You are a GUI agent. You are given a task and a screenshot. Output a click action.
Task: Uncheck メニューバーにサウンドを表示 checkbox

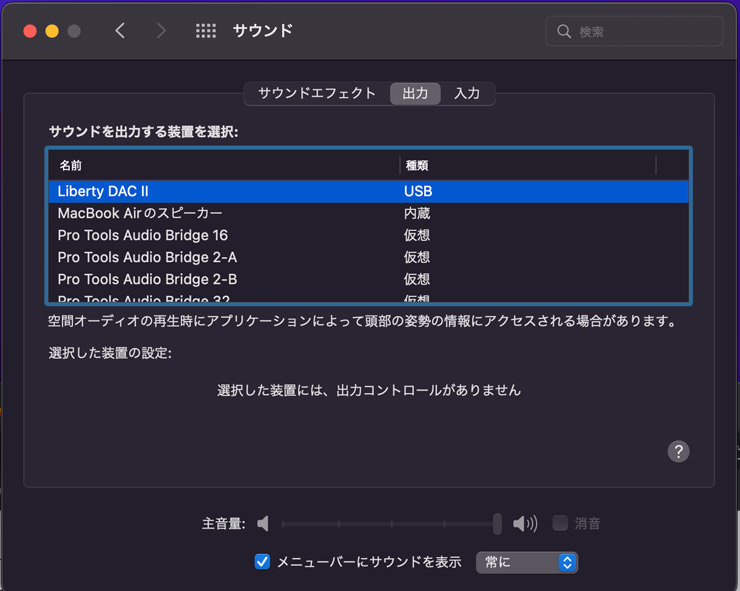tap(262, 562)
